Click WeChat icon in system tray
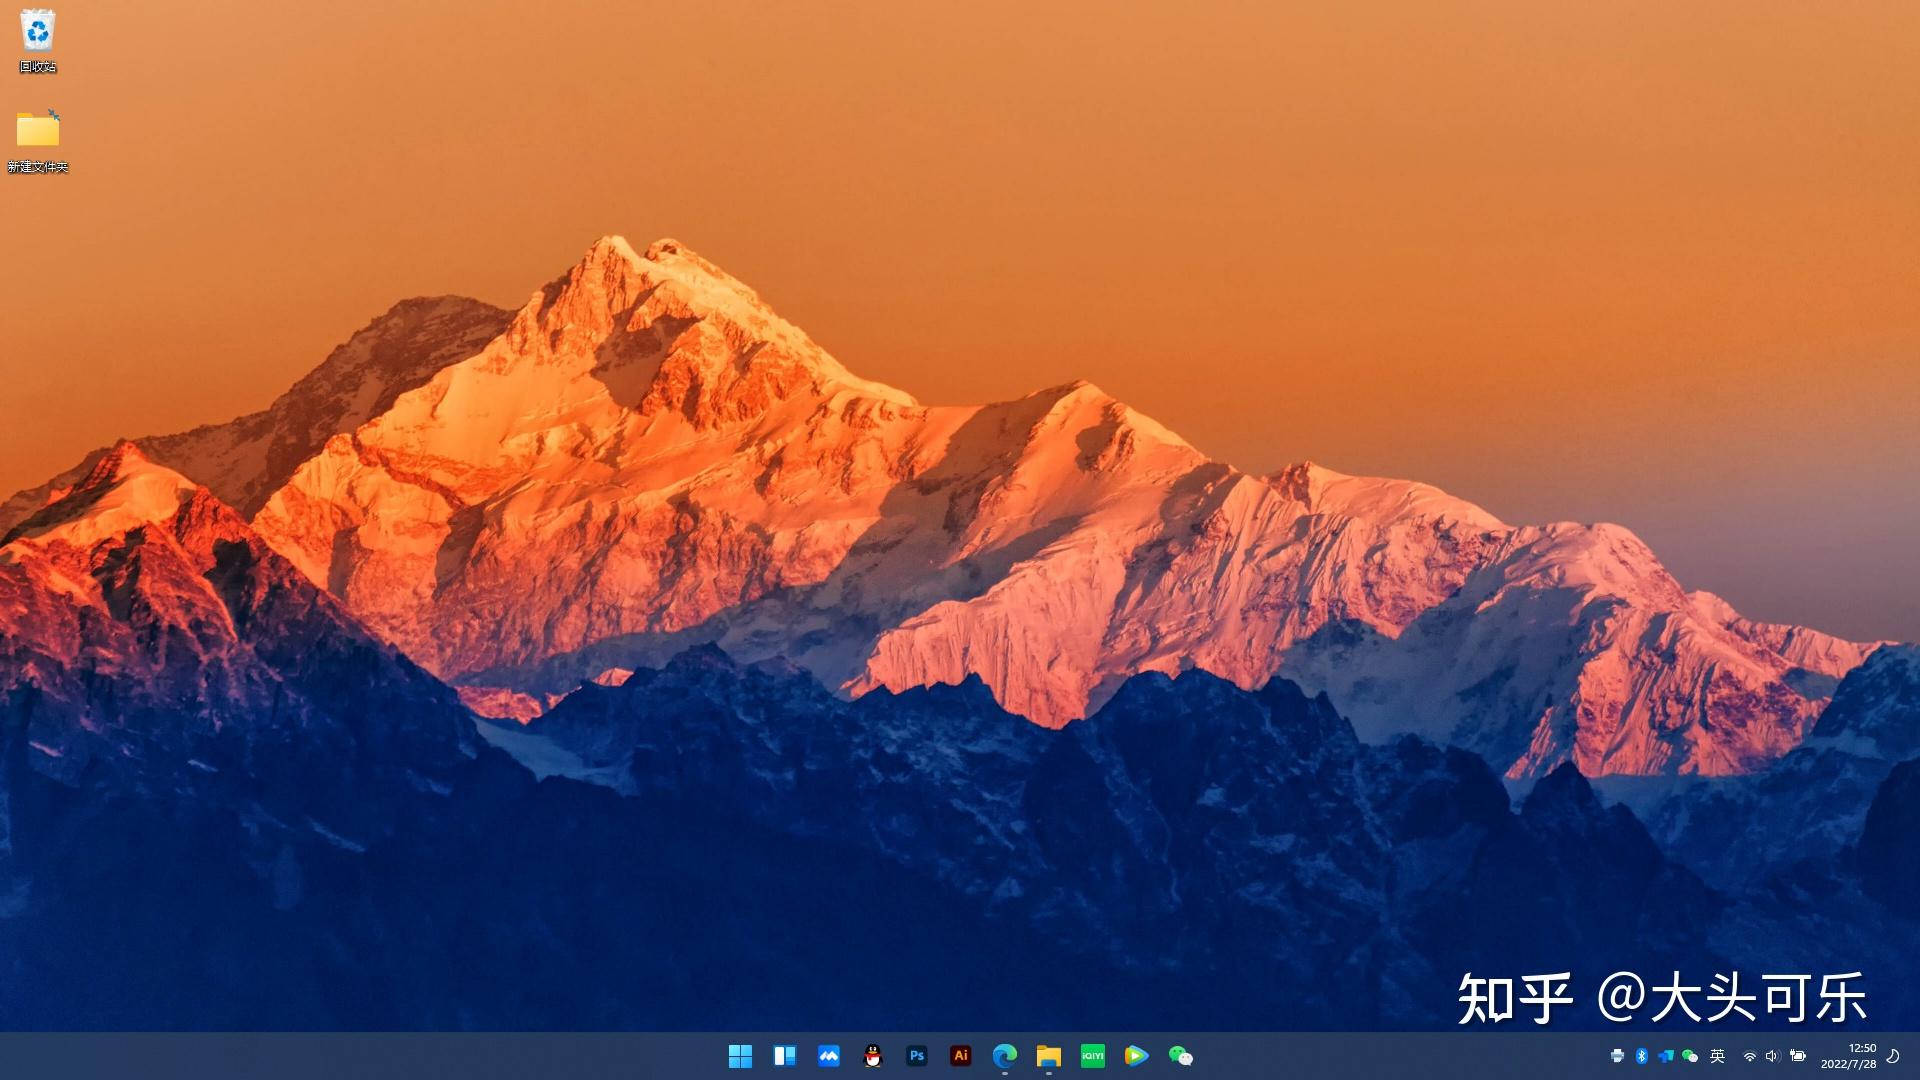1920x1080 pixels. [1690, 1056]
